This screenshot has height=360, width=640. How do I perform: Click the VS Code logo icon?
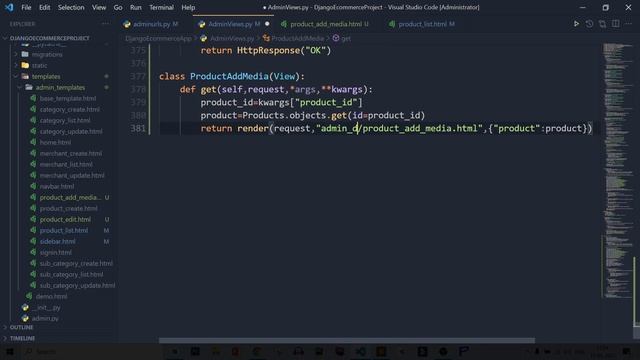(x=9, y=7)
